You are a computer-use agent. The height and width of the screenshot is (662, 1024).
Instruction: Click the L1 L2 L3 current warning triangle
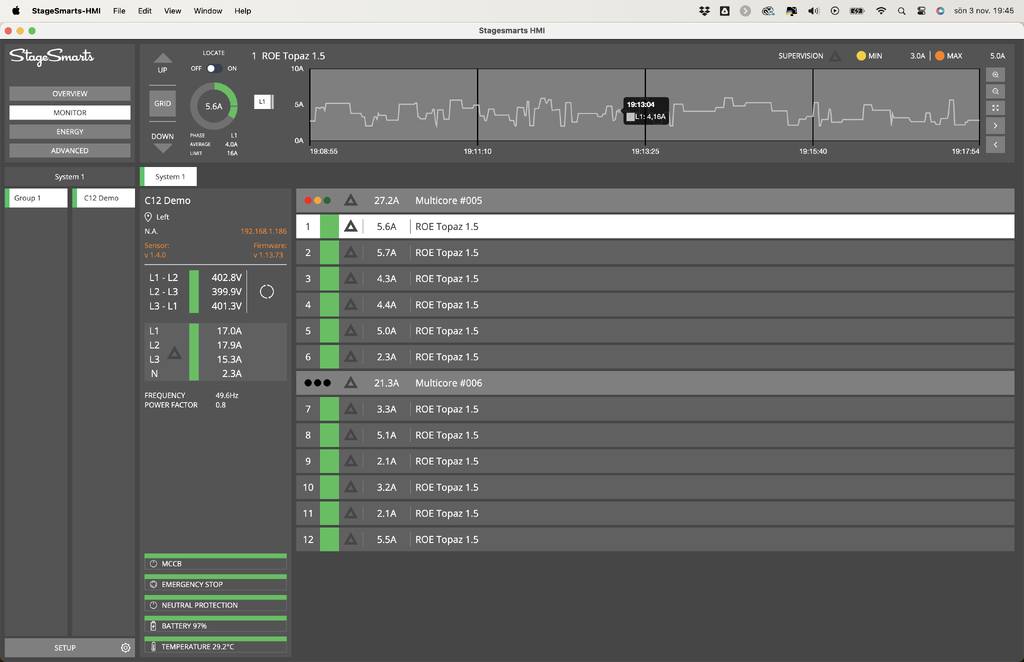point(174,353)
